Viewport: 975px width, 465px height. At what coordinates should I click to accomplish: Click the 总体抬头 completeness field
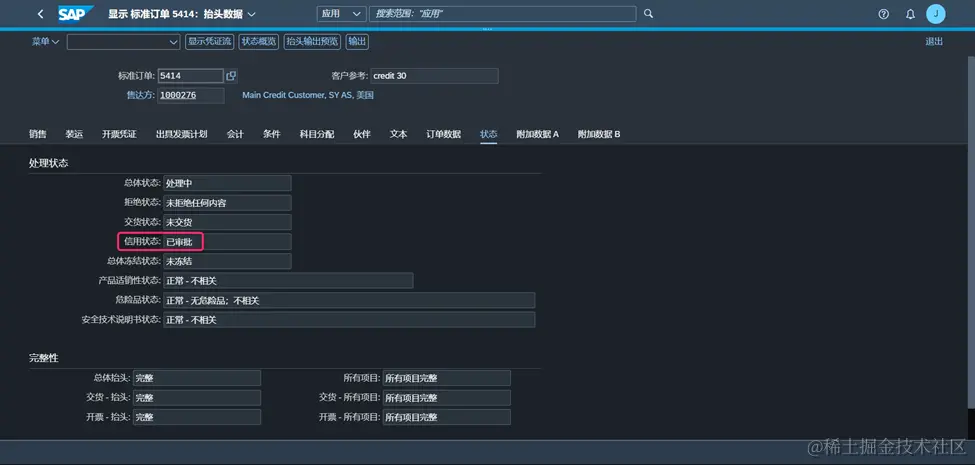tap(196, 378)
